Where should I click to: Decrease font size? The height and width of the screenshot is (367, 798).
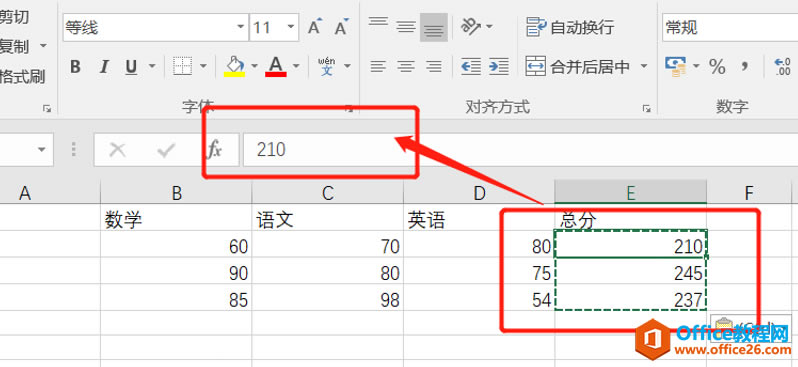tap(342, 27)
